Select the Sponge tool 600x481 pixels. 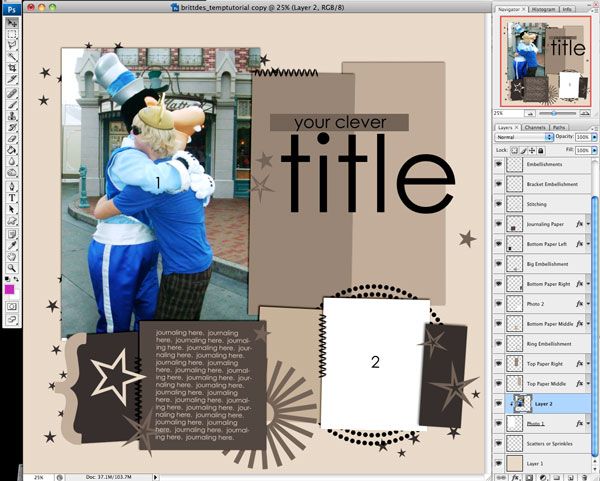coord(12,173)
